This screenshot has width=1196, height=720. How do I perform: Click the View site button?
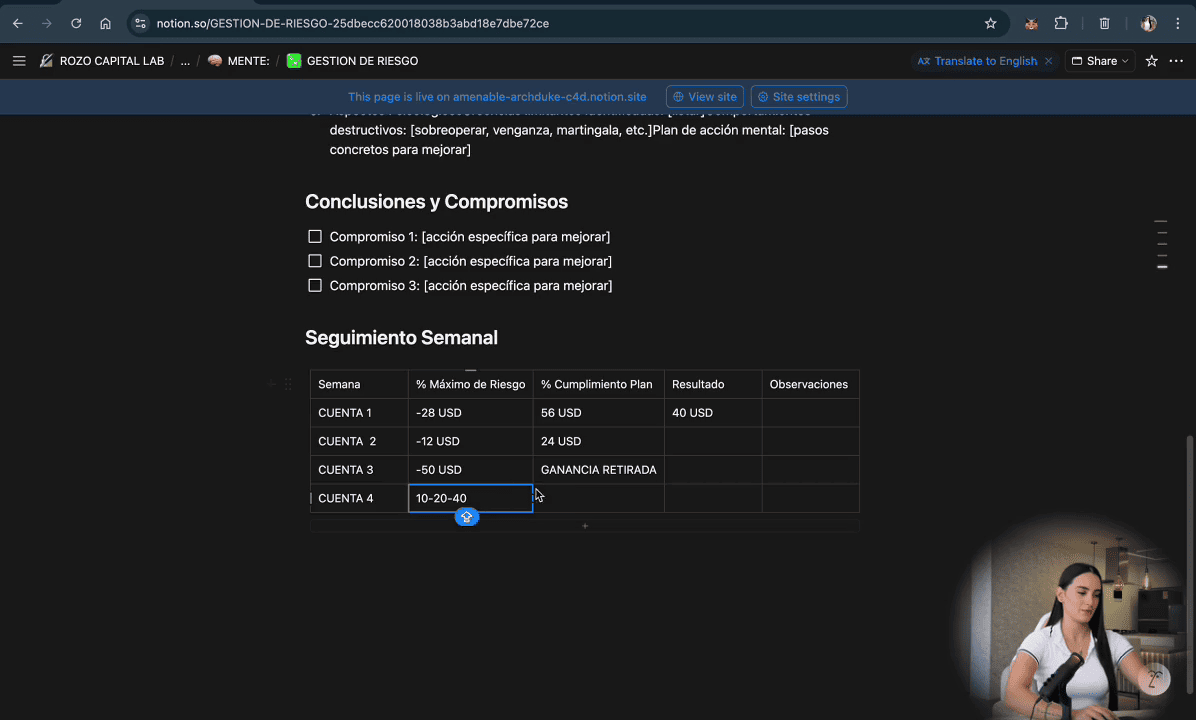tap(704, 97)
